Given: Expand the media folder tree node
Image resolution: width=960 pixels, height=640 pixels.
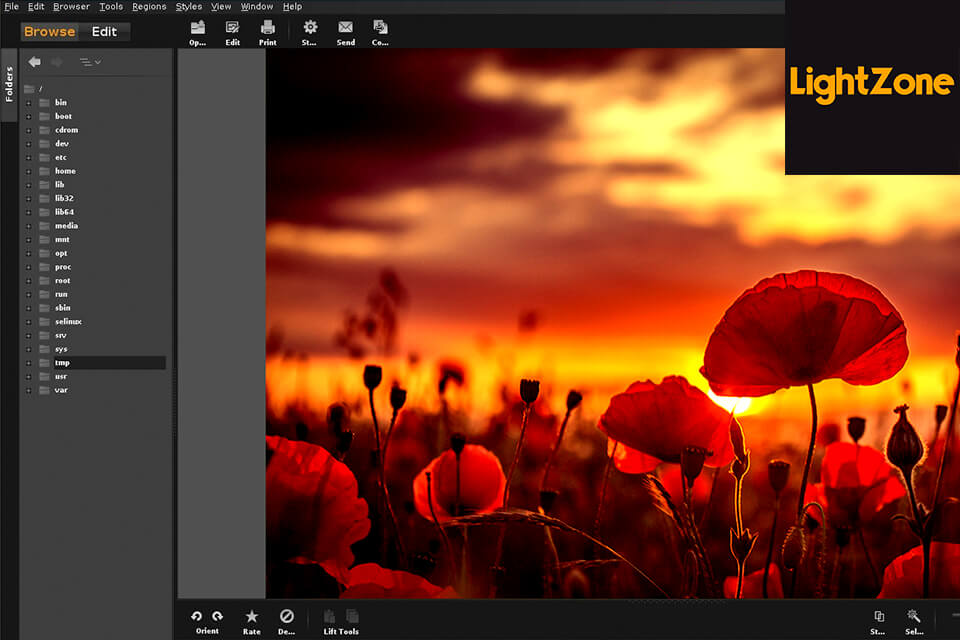Looking at the screenshot, I should (29, 226).
